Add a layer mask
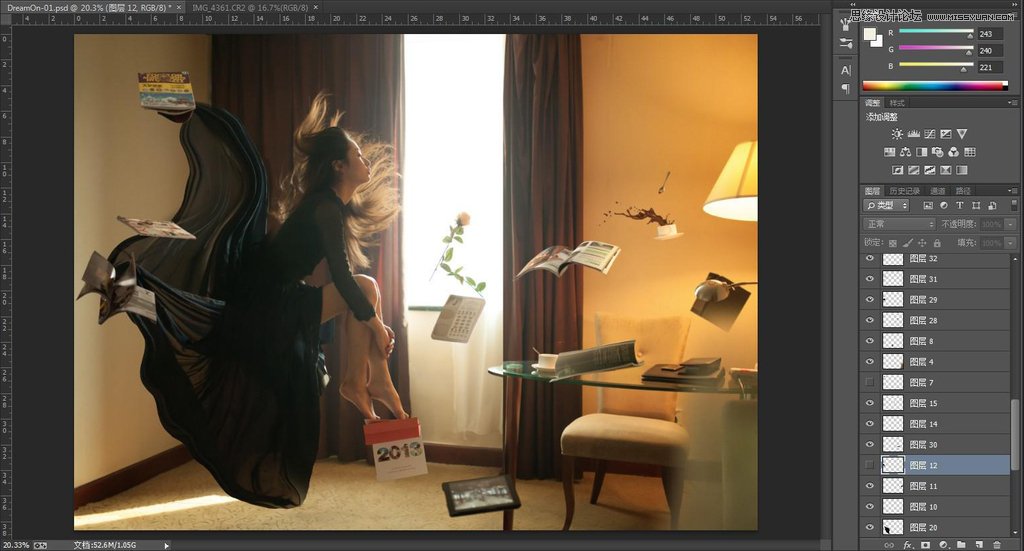Image resolution: width=1024 pixels, height=551 pixels. pyautogui.click(x=925, y=545)
